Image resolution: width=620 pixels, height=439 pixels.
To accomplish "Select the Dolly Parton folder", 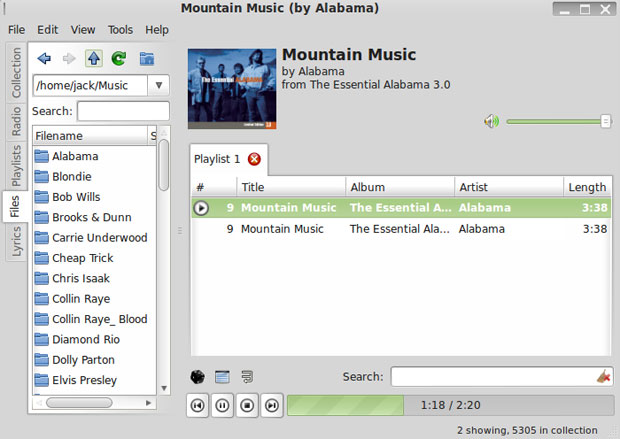I will pyautogui.click(x=83, y=360).
